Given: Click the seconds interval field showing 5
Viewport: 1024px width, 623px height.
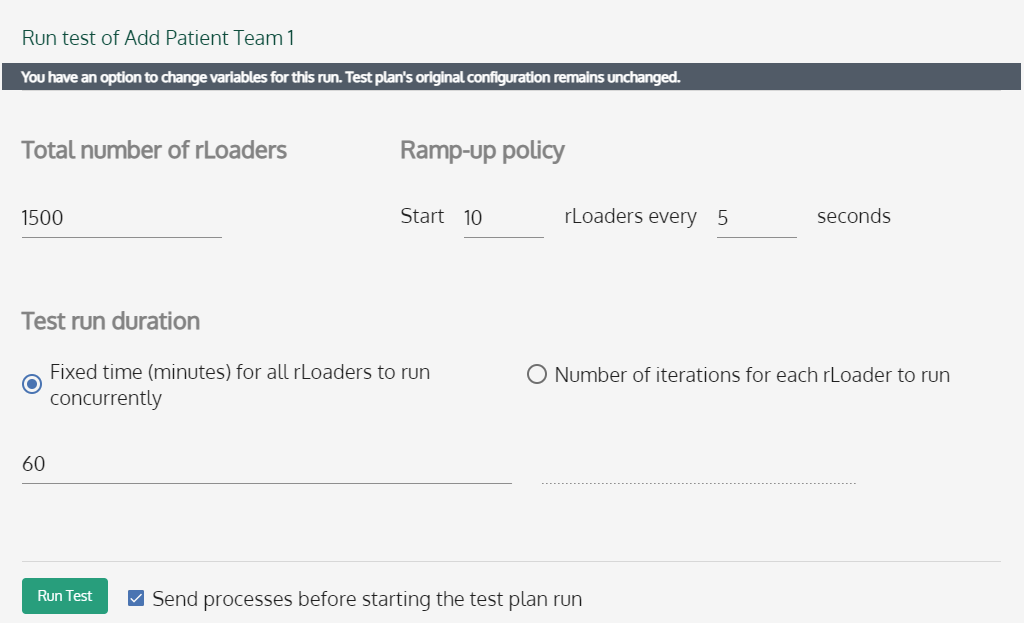Looking at the screenshot, I should pyautogui.click(x=757, y=216).
